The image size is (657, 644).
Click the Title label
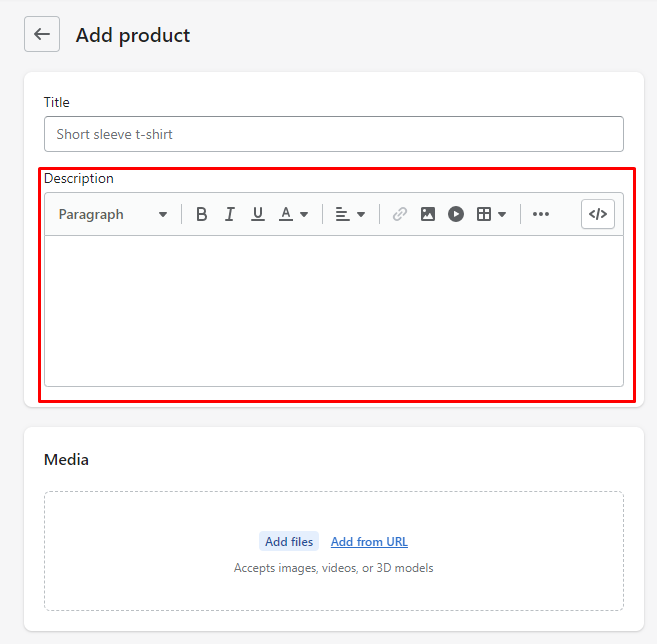click(x=57, y=102)
